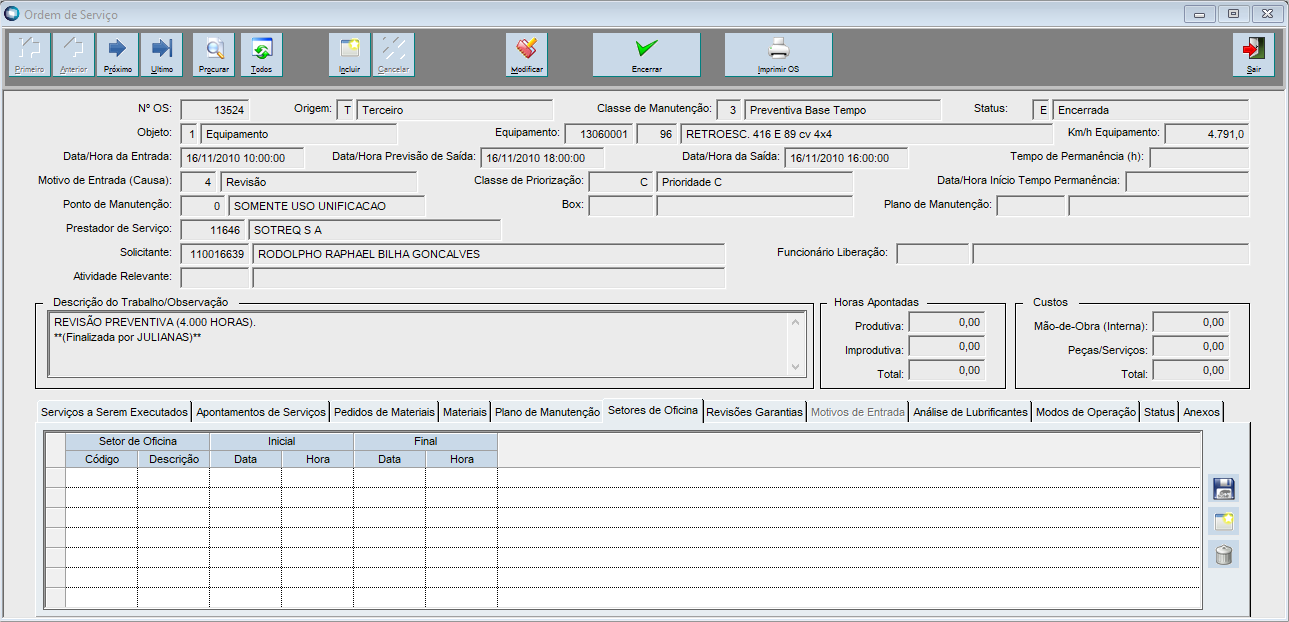This screenshot has height=622, width=1289.
Task: Click Ponto de Manutenção SOMENTE USO UNIFICACAO
Action: [327, 206]
